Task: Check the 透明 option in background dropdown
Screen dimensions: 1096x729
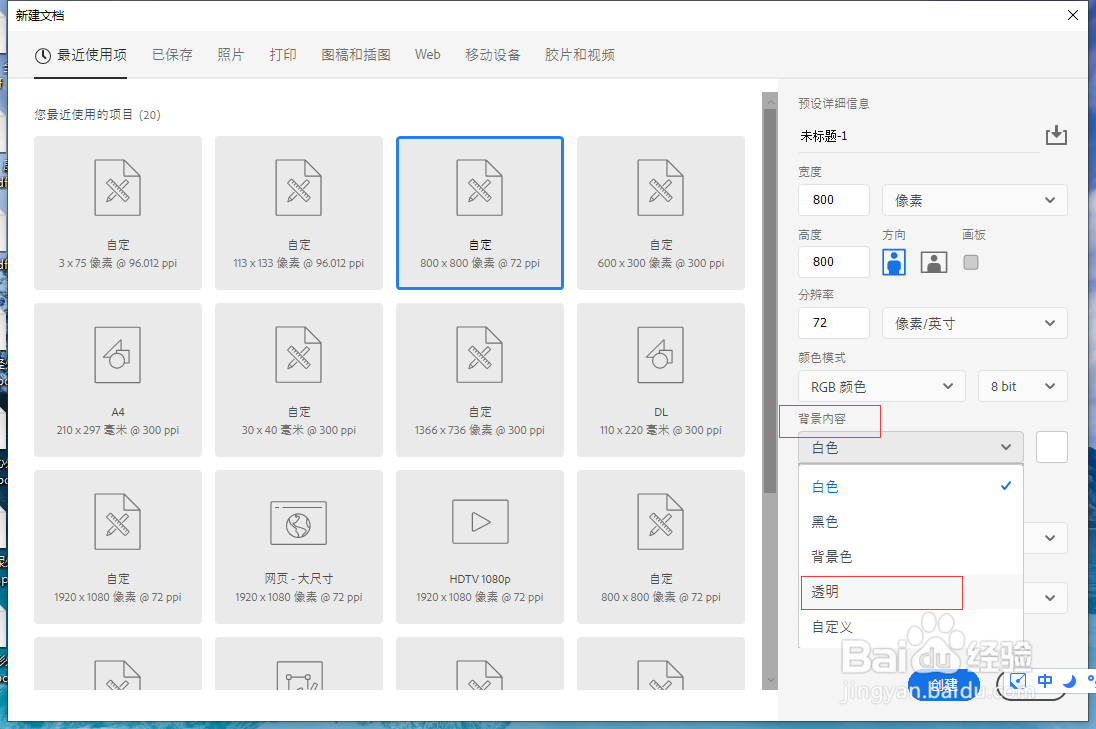Action: click(882, 592)
